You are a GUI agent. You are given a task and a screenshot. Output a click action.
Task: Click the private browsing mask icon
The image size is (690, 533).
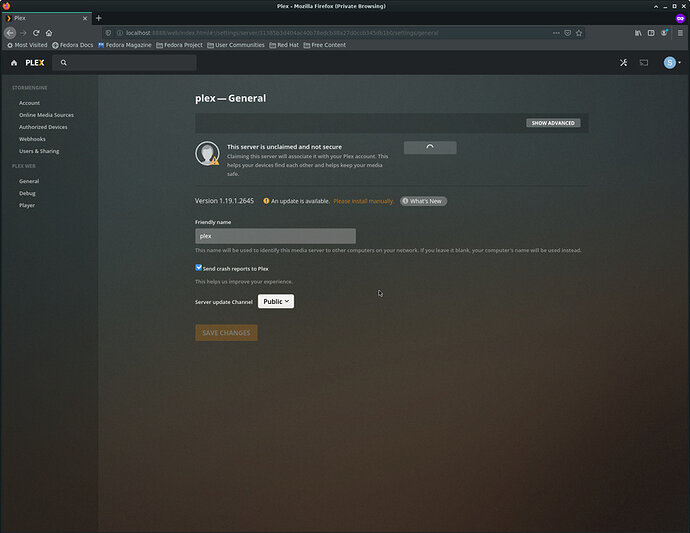680,18
